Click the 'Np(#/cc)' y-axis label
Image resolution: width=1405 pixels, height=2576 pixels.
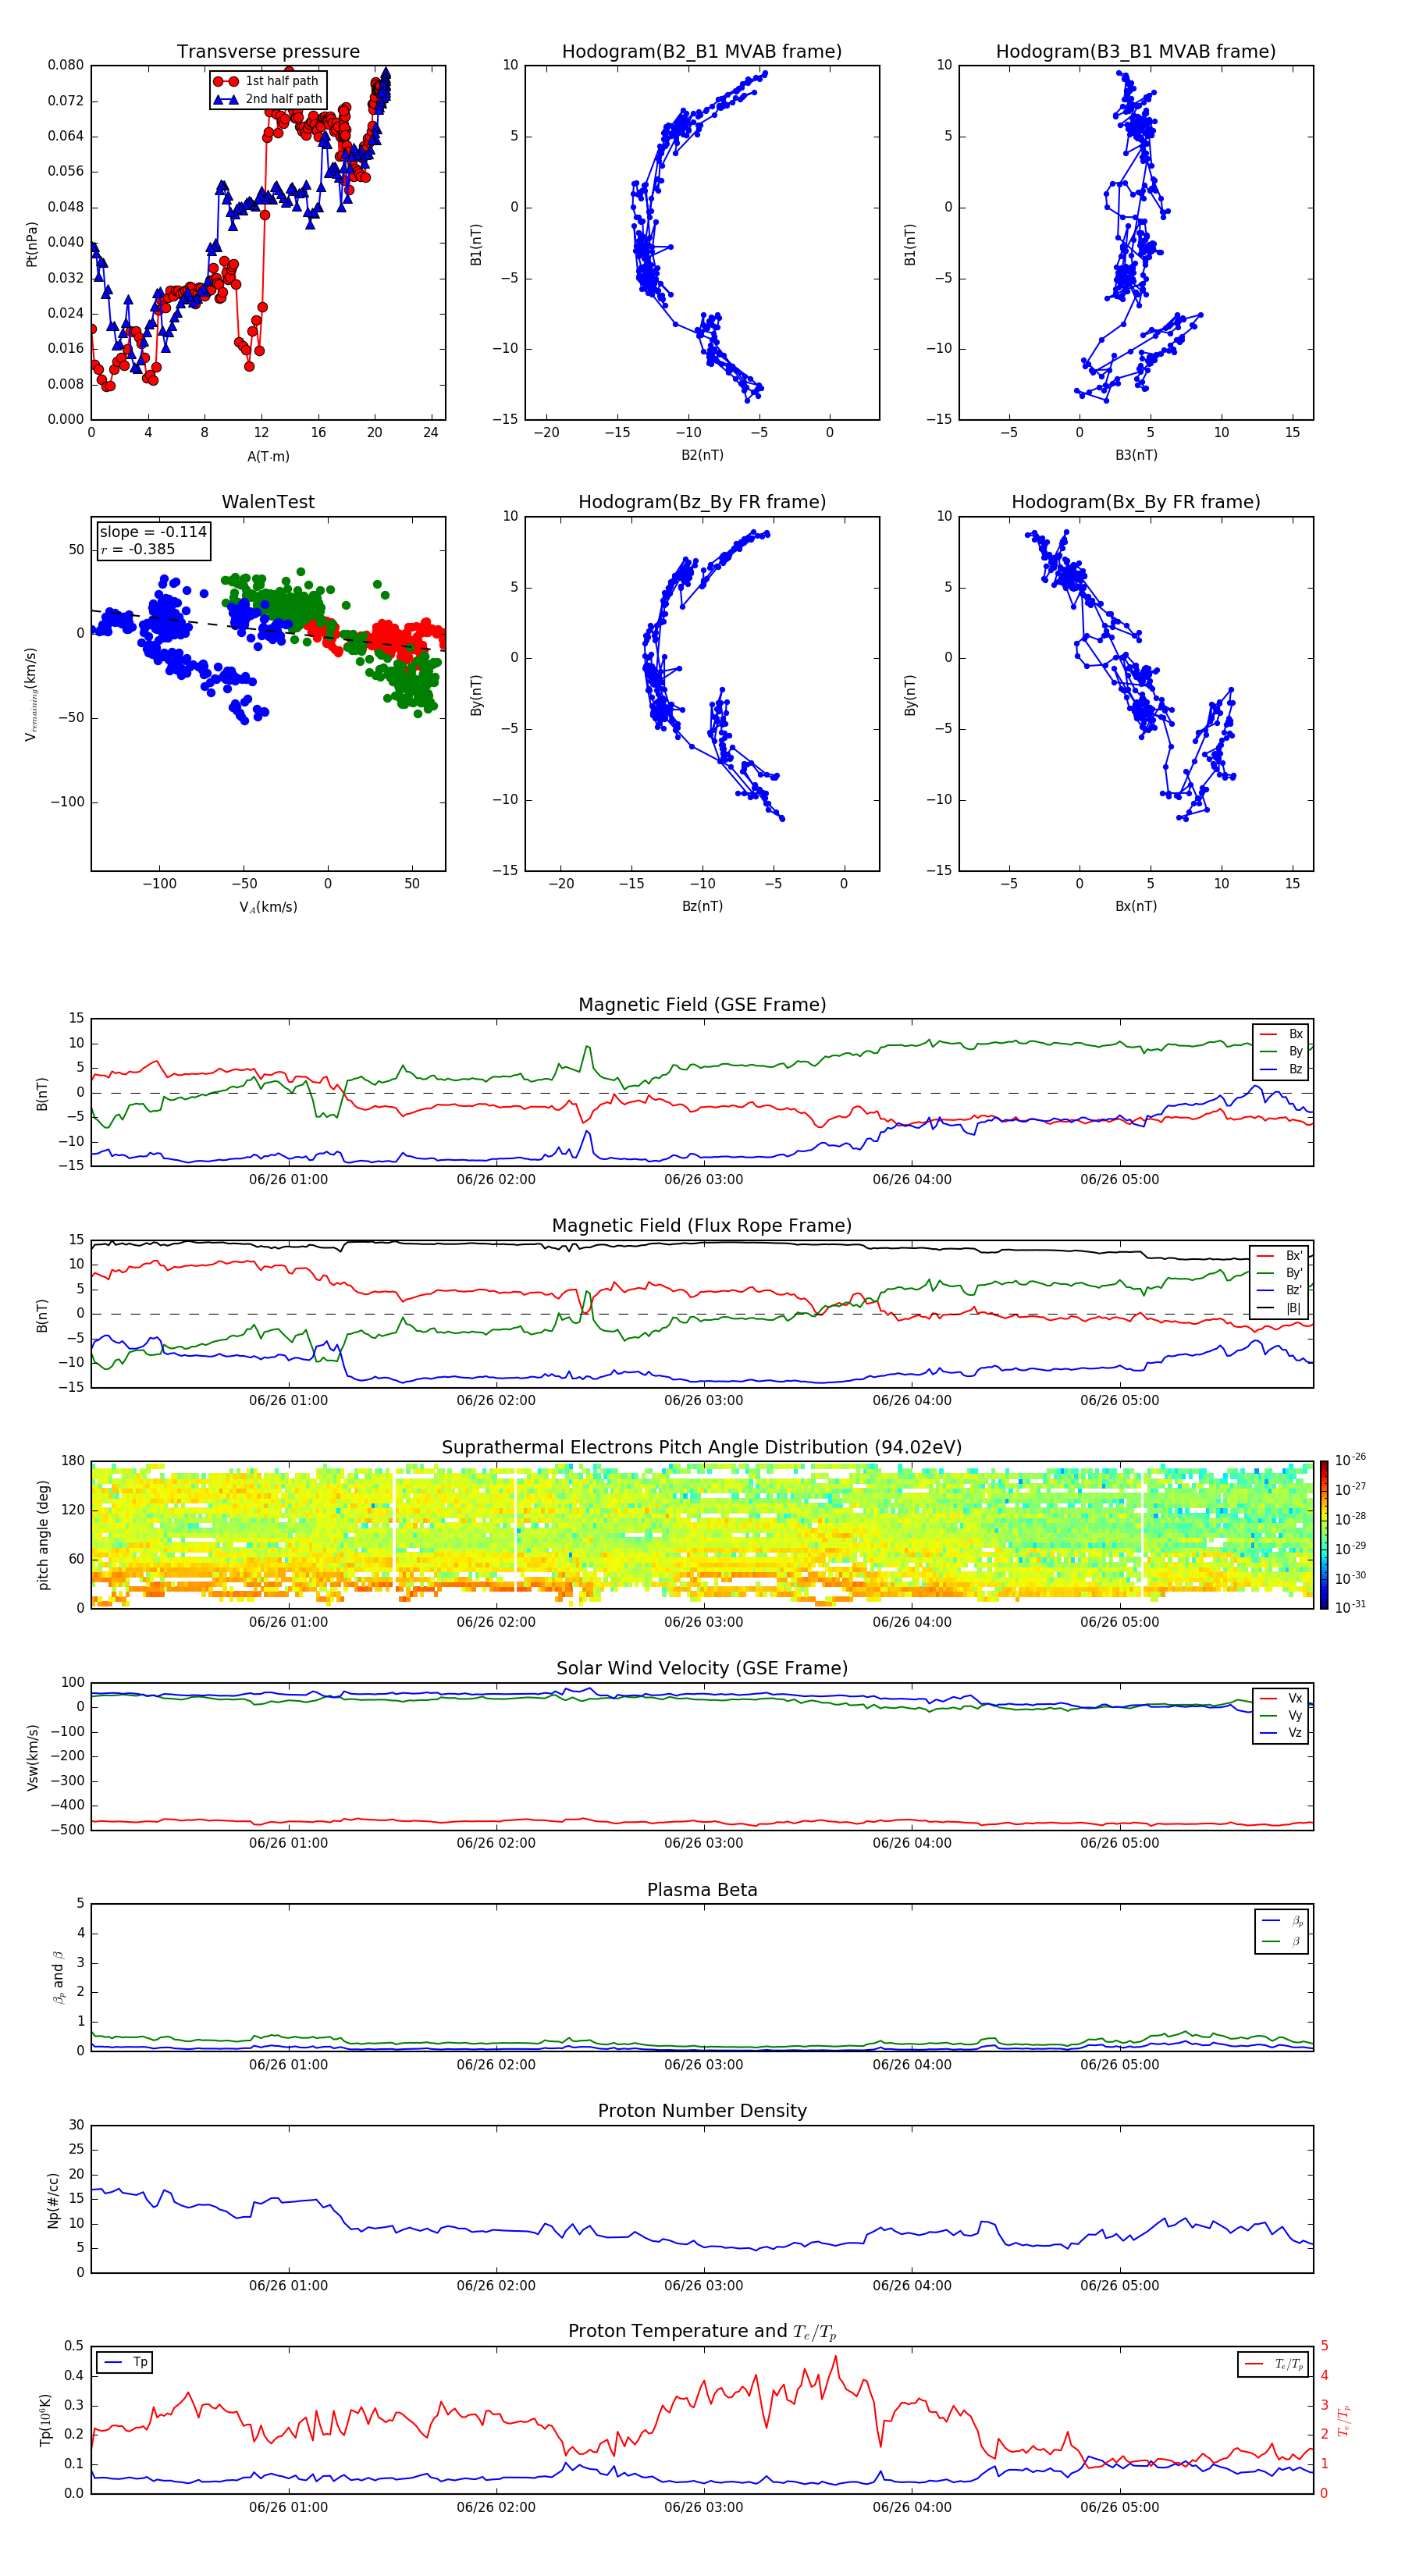pyautogui.click(x=53, y=2200)
